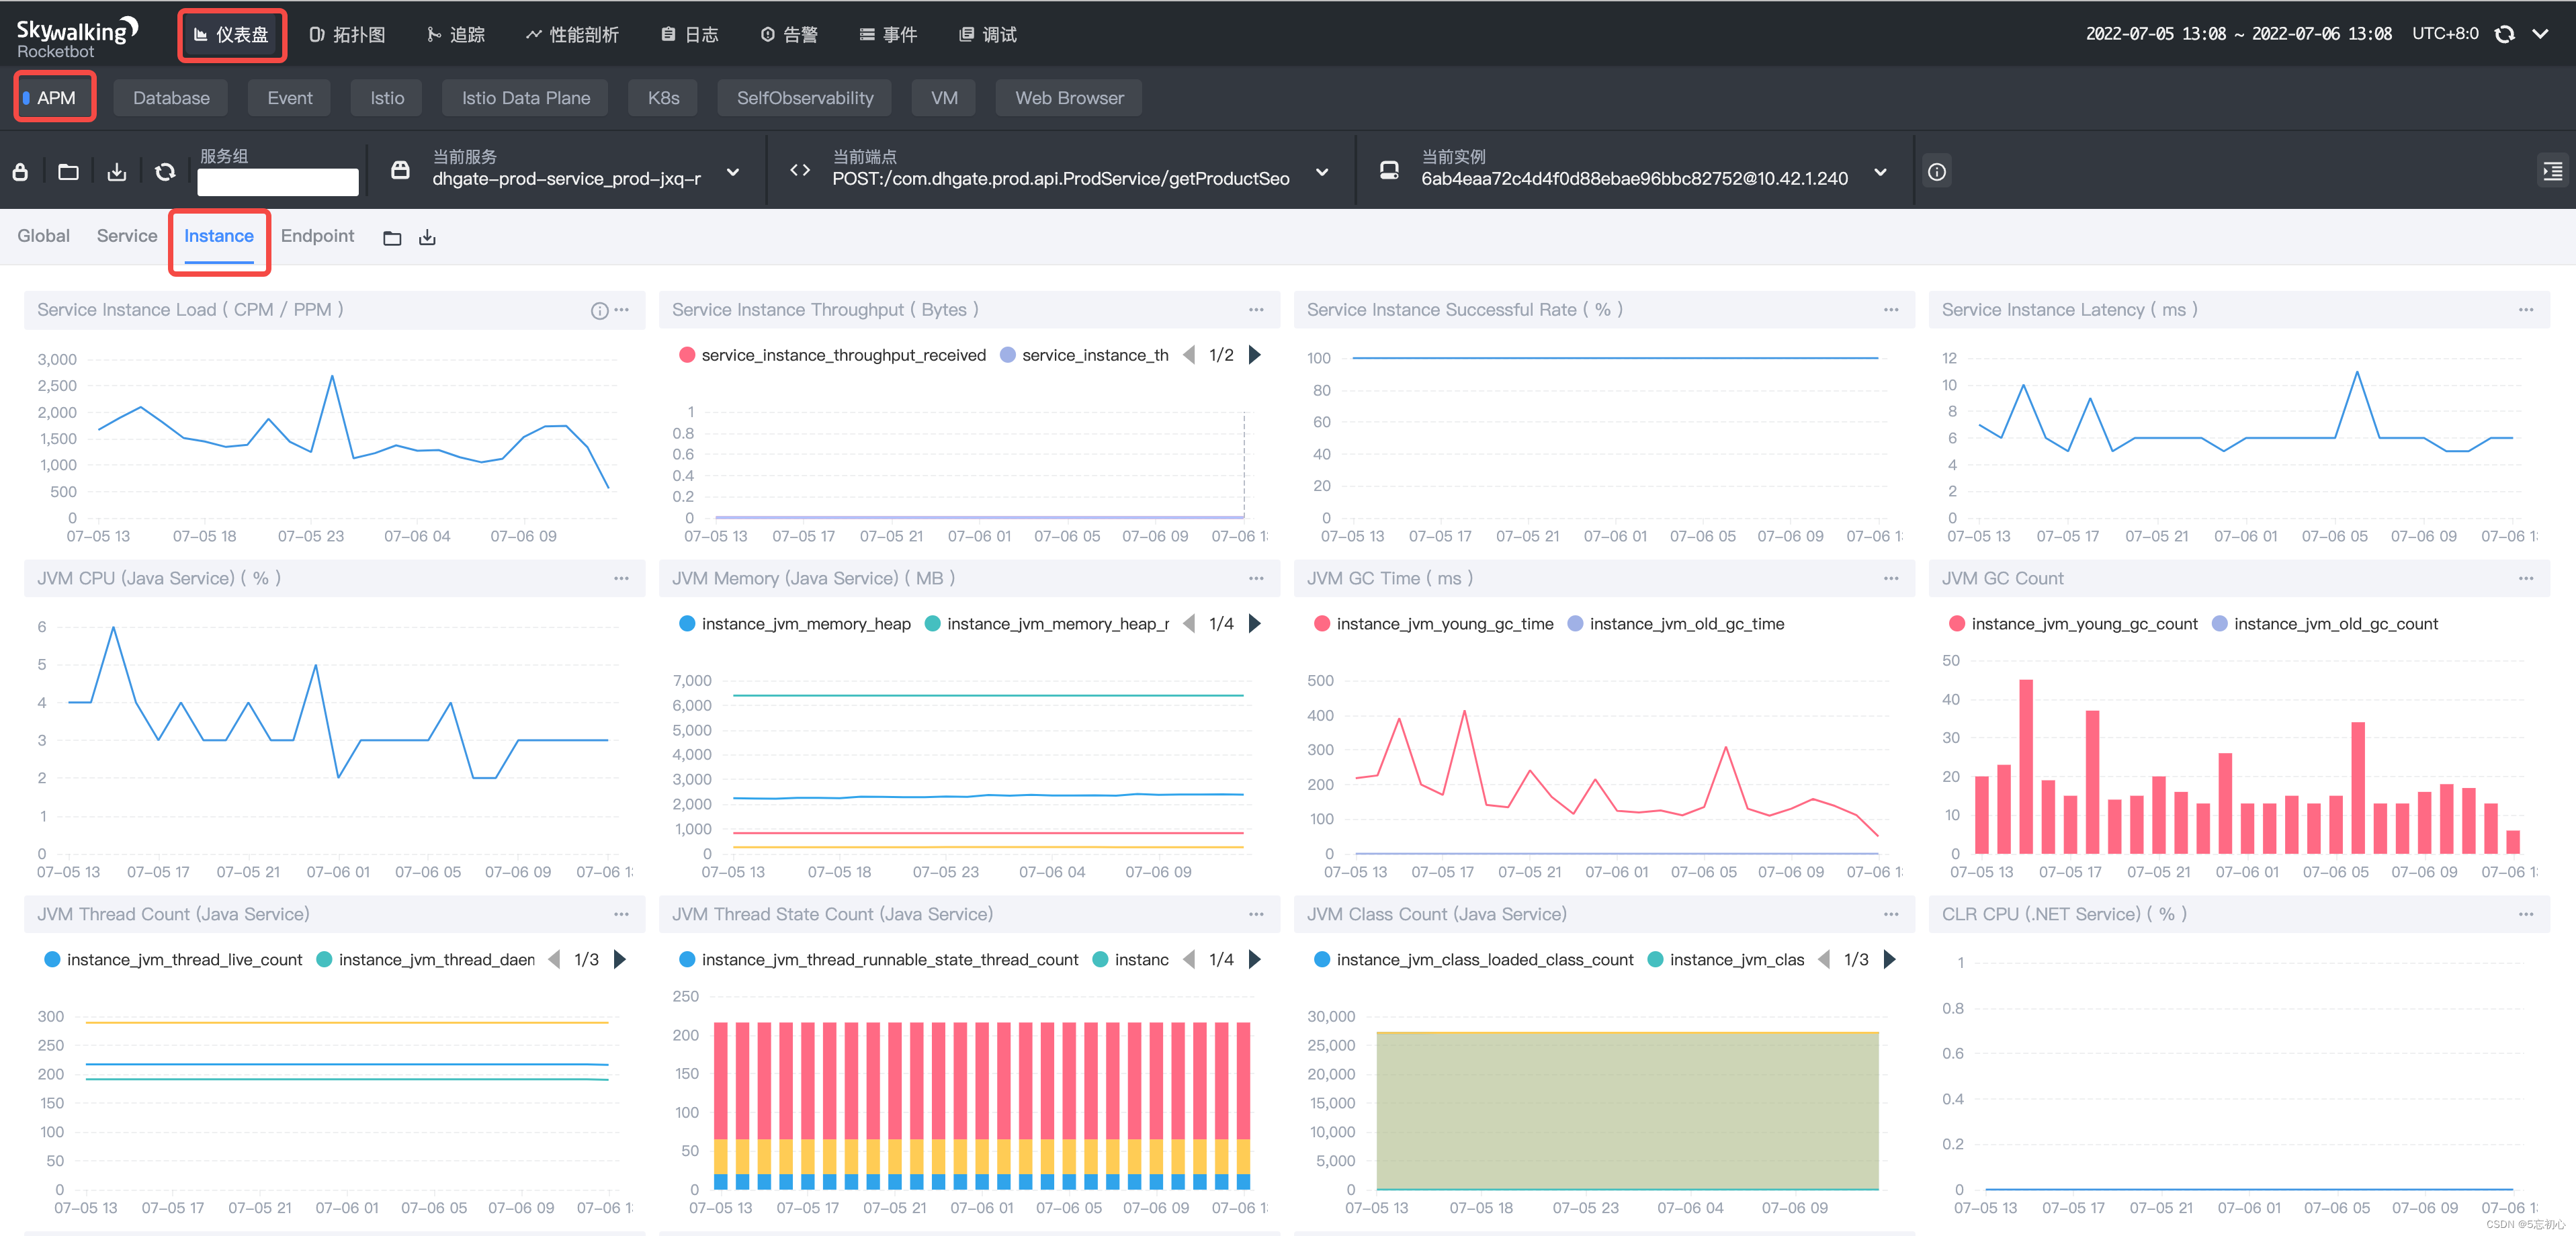2576x1236 pixels.
Task: Open more options on JVM Thread Count panel
Action: [622, 915]
